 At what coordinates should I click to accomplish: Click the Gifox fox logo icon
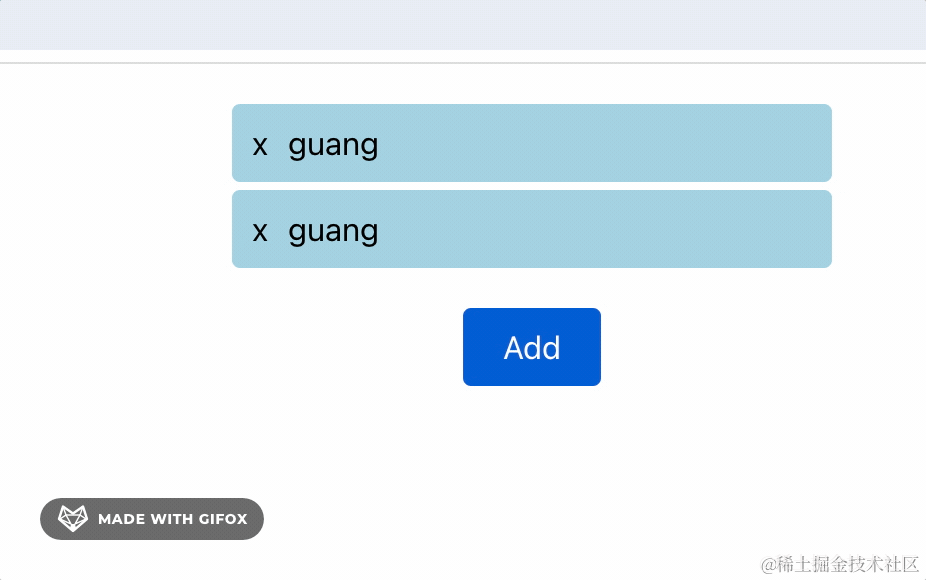73,519
